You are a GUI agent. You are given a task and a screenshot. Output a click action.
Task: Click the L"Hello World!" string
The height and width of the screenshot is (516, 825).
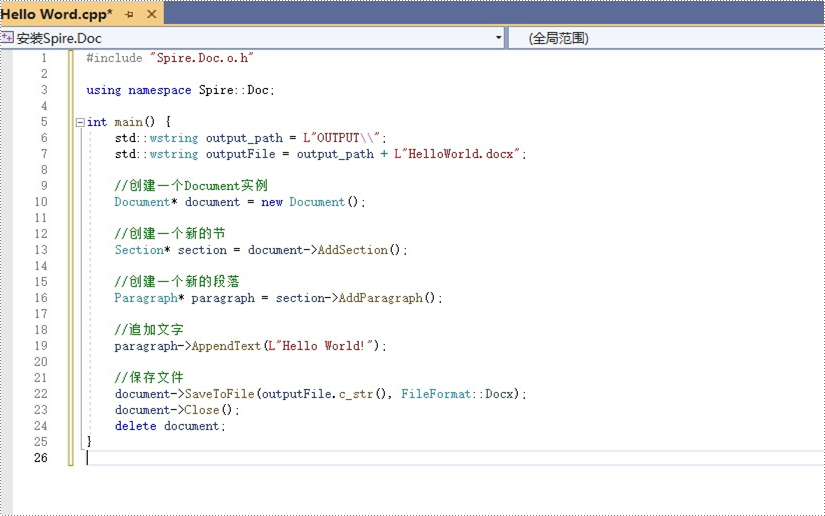tap(320, 346)
